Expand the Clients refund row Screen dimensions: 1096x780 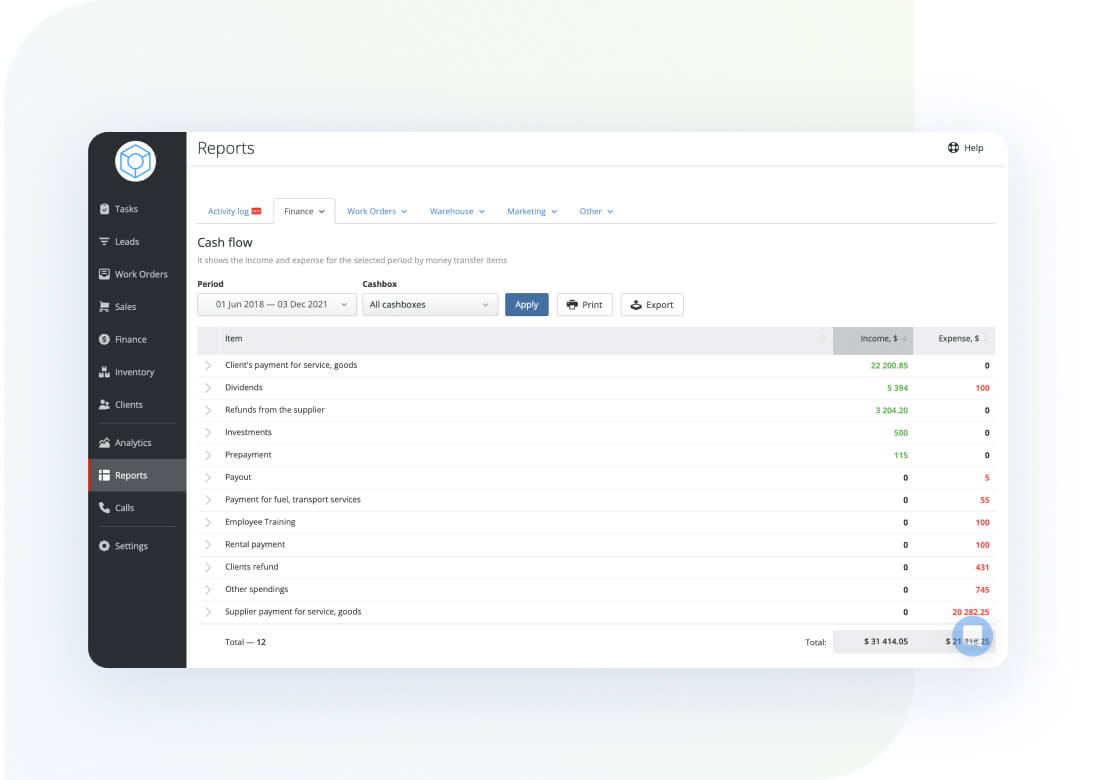pos(208,567)
